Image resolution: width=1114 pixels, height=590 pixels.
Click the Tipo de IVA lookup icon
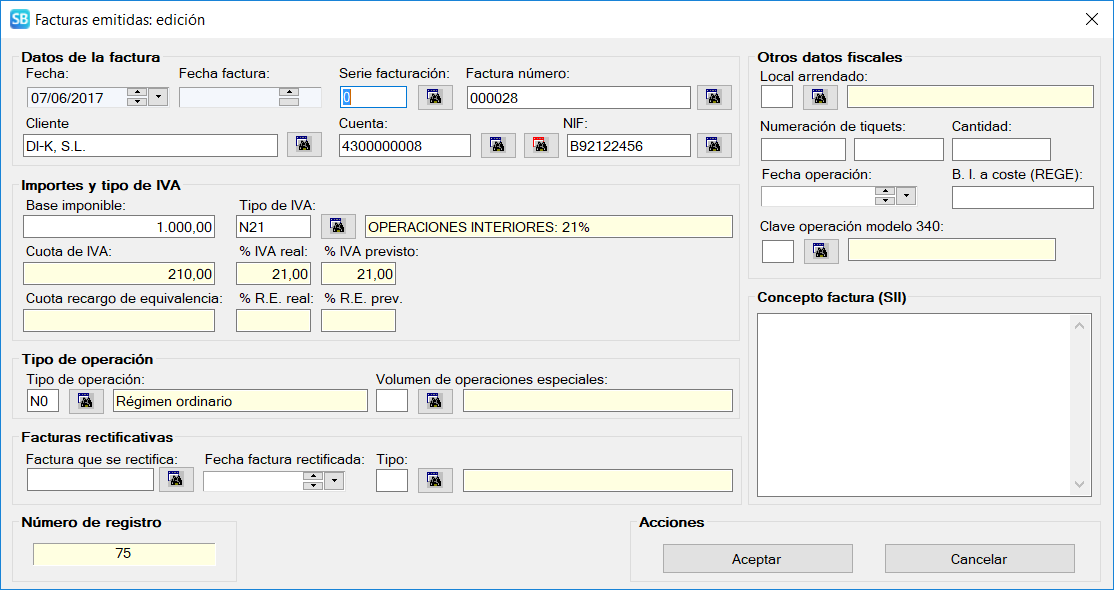pyautogui.click(x=338, y=226)
